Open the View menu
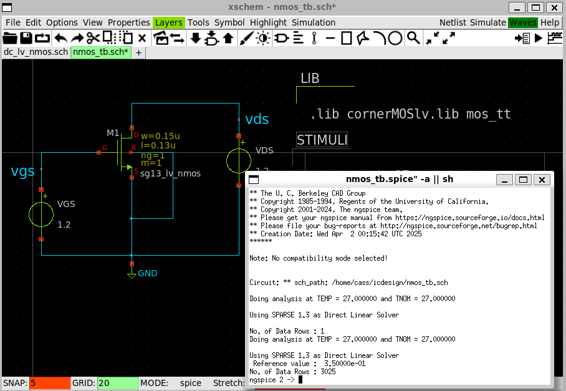The image size is (566, 391). 93,22
